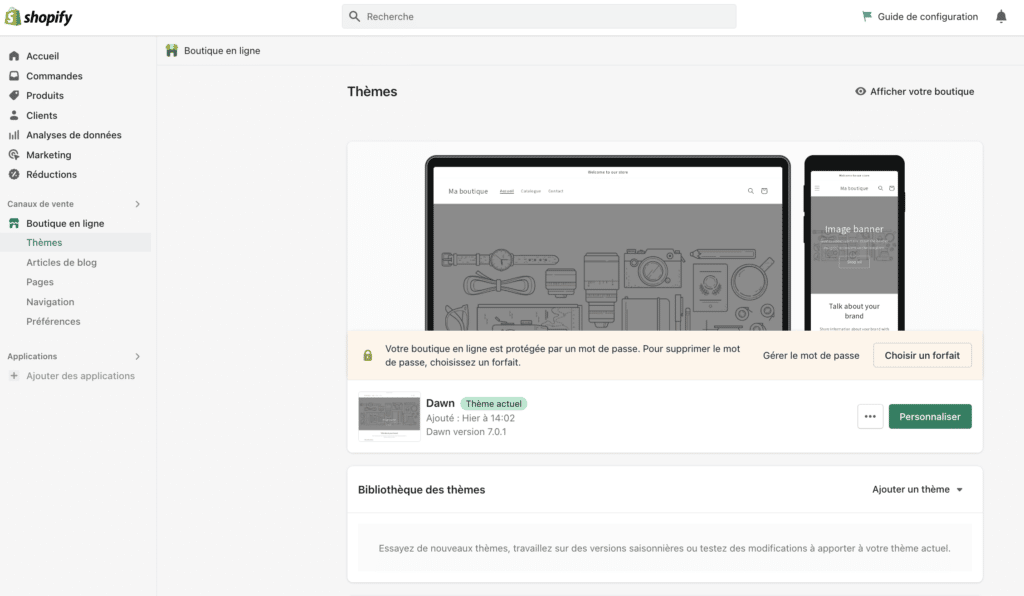This screenshot has width=1024, height=596.
Task: Open the Dawn theme options menu
Action: coord(869,416)
